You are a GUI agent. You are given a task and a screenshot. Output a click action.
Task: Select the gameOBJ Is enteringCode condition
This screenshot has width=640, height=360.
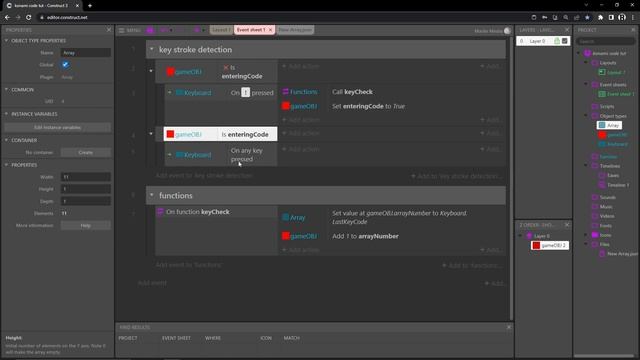(220, 134)
